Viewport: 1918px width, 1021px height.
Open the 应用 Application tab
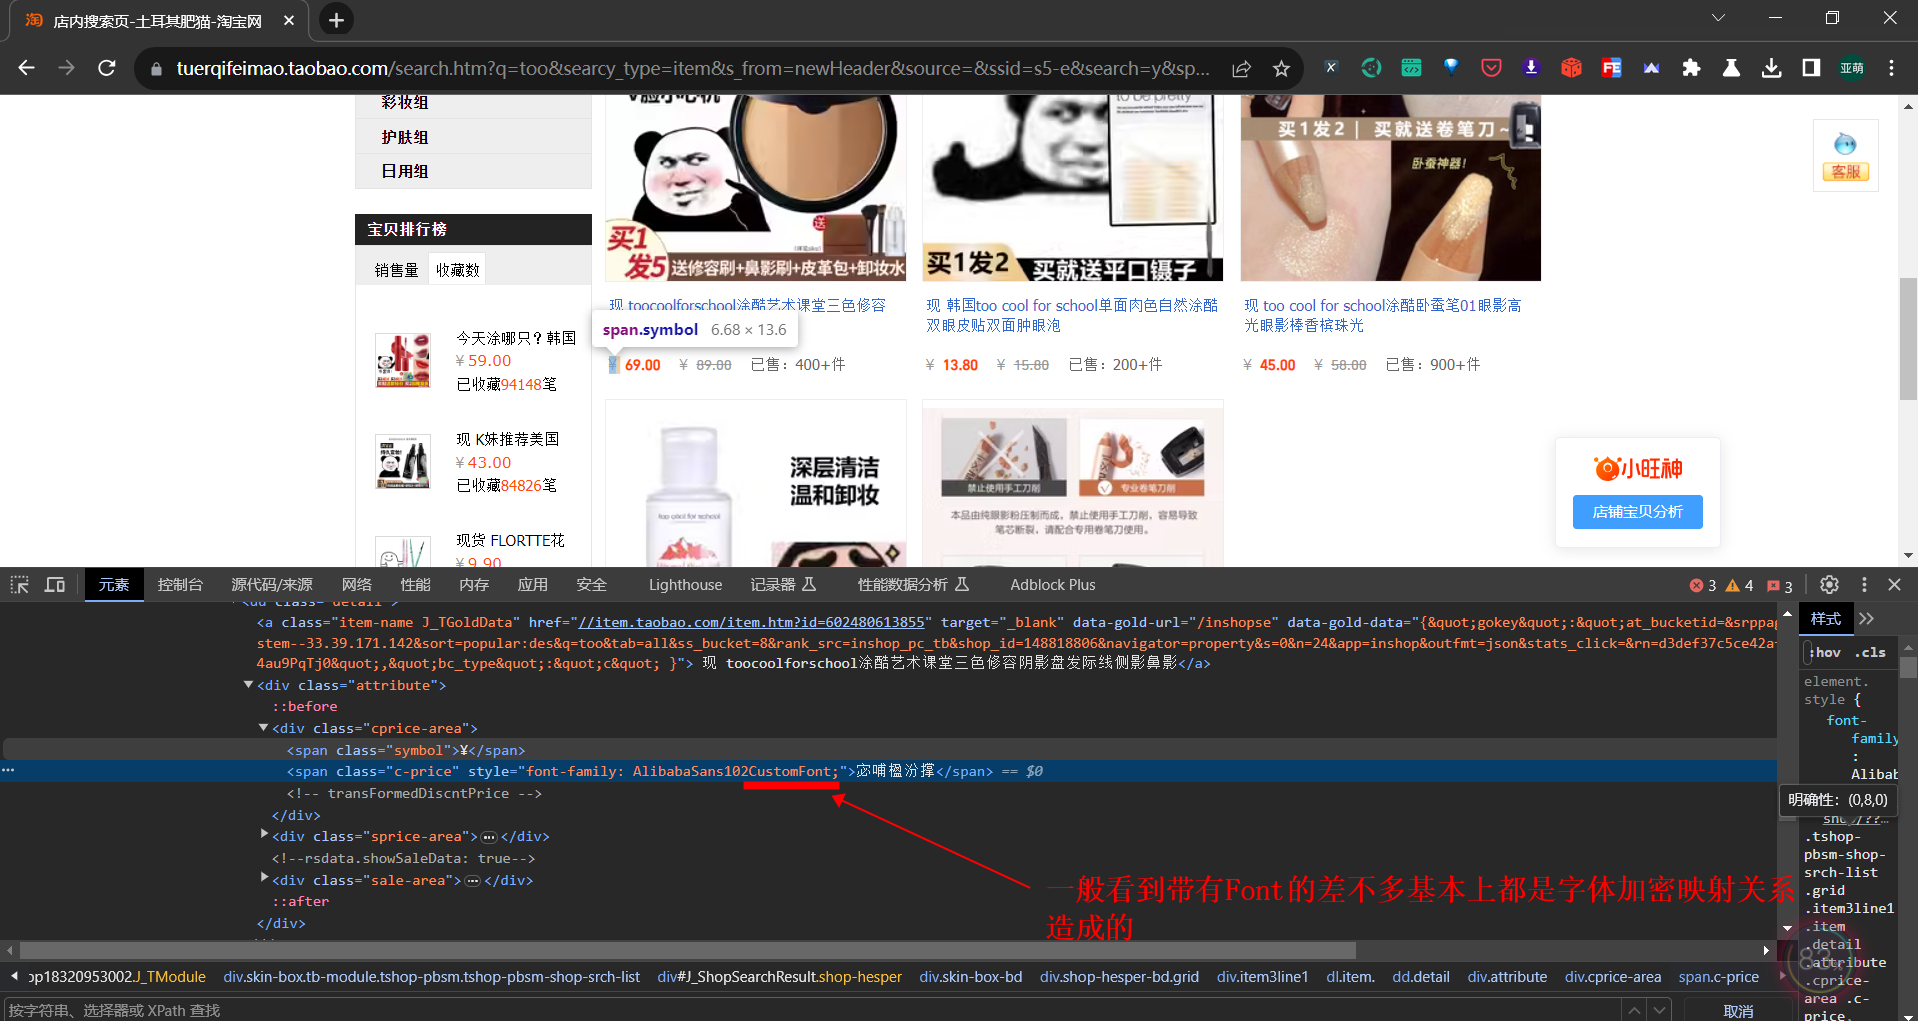coord(532,585)
